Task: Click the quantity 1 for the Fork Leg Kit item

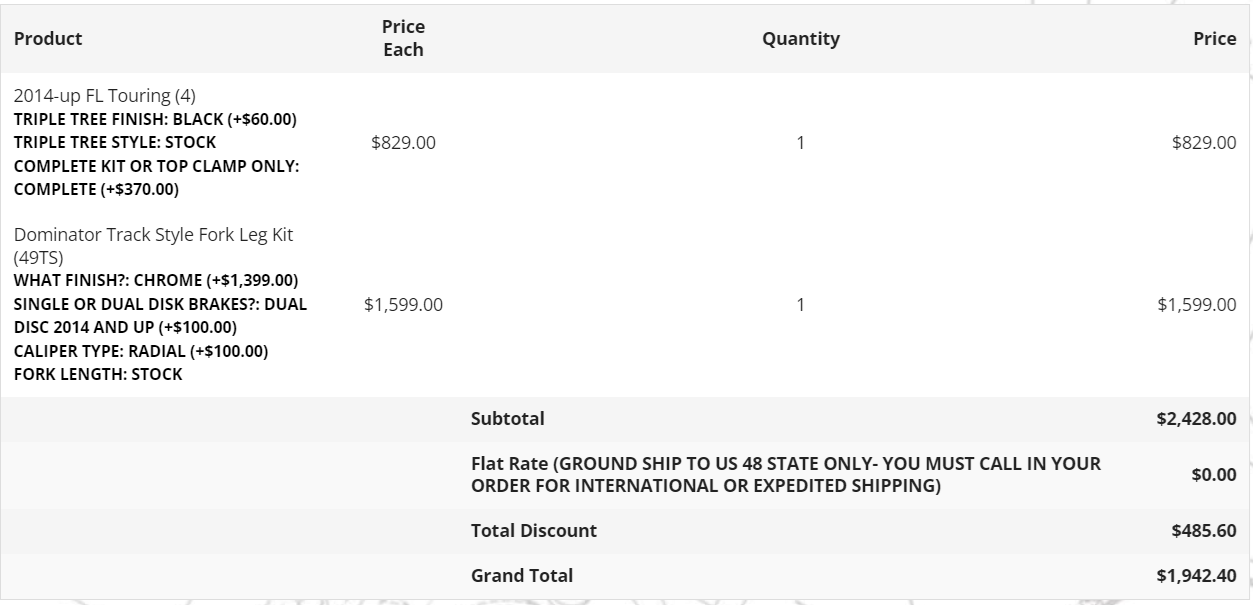Action: pos(801,304)
